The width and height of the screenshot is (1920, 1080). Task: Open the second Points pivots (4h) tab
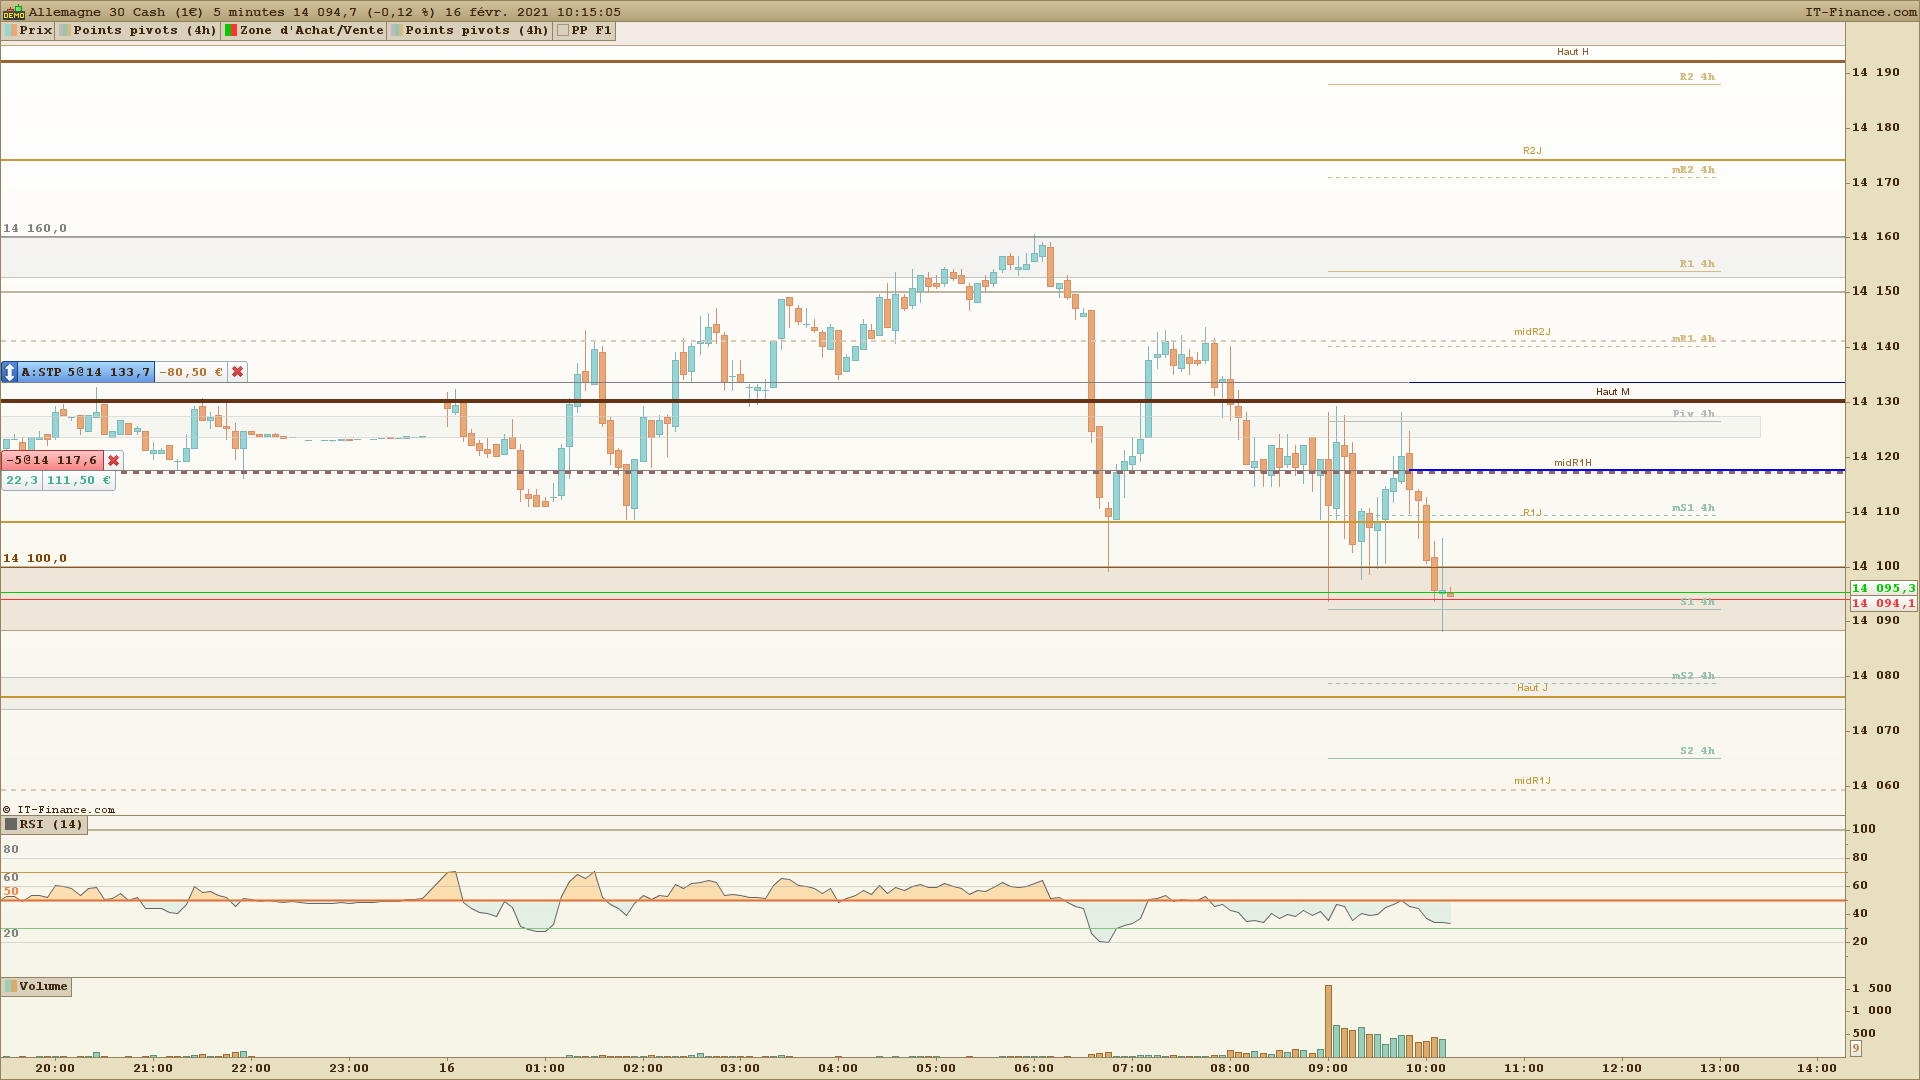pyautogui.click(x=476, y=31)
